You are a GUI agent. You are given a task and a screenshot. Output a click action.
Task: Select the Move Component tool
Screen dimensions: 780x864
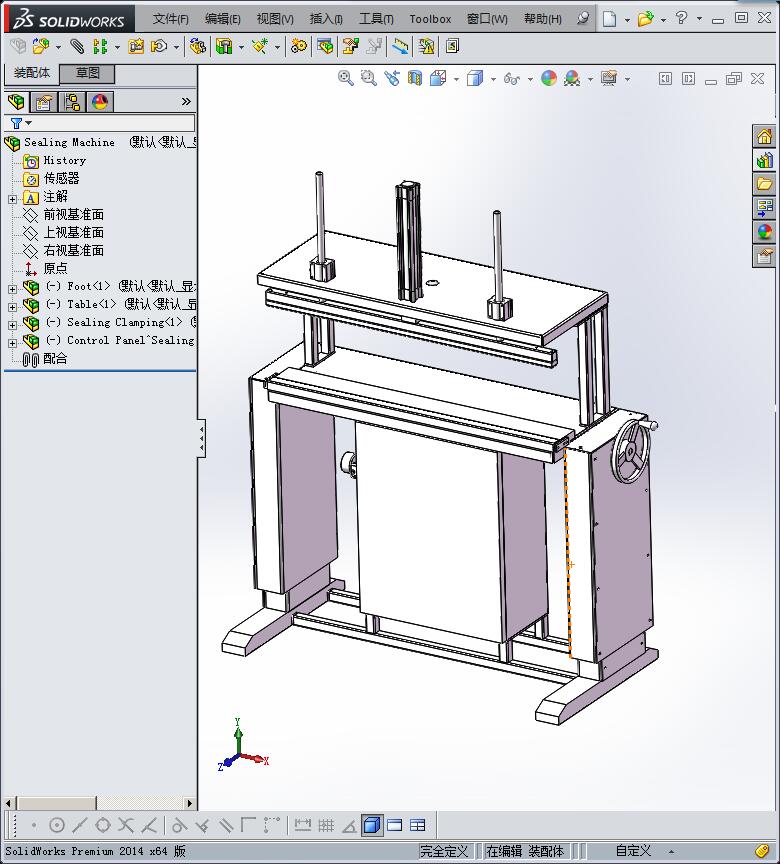pyautogui.click(x=159, y=46)
